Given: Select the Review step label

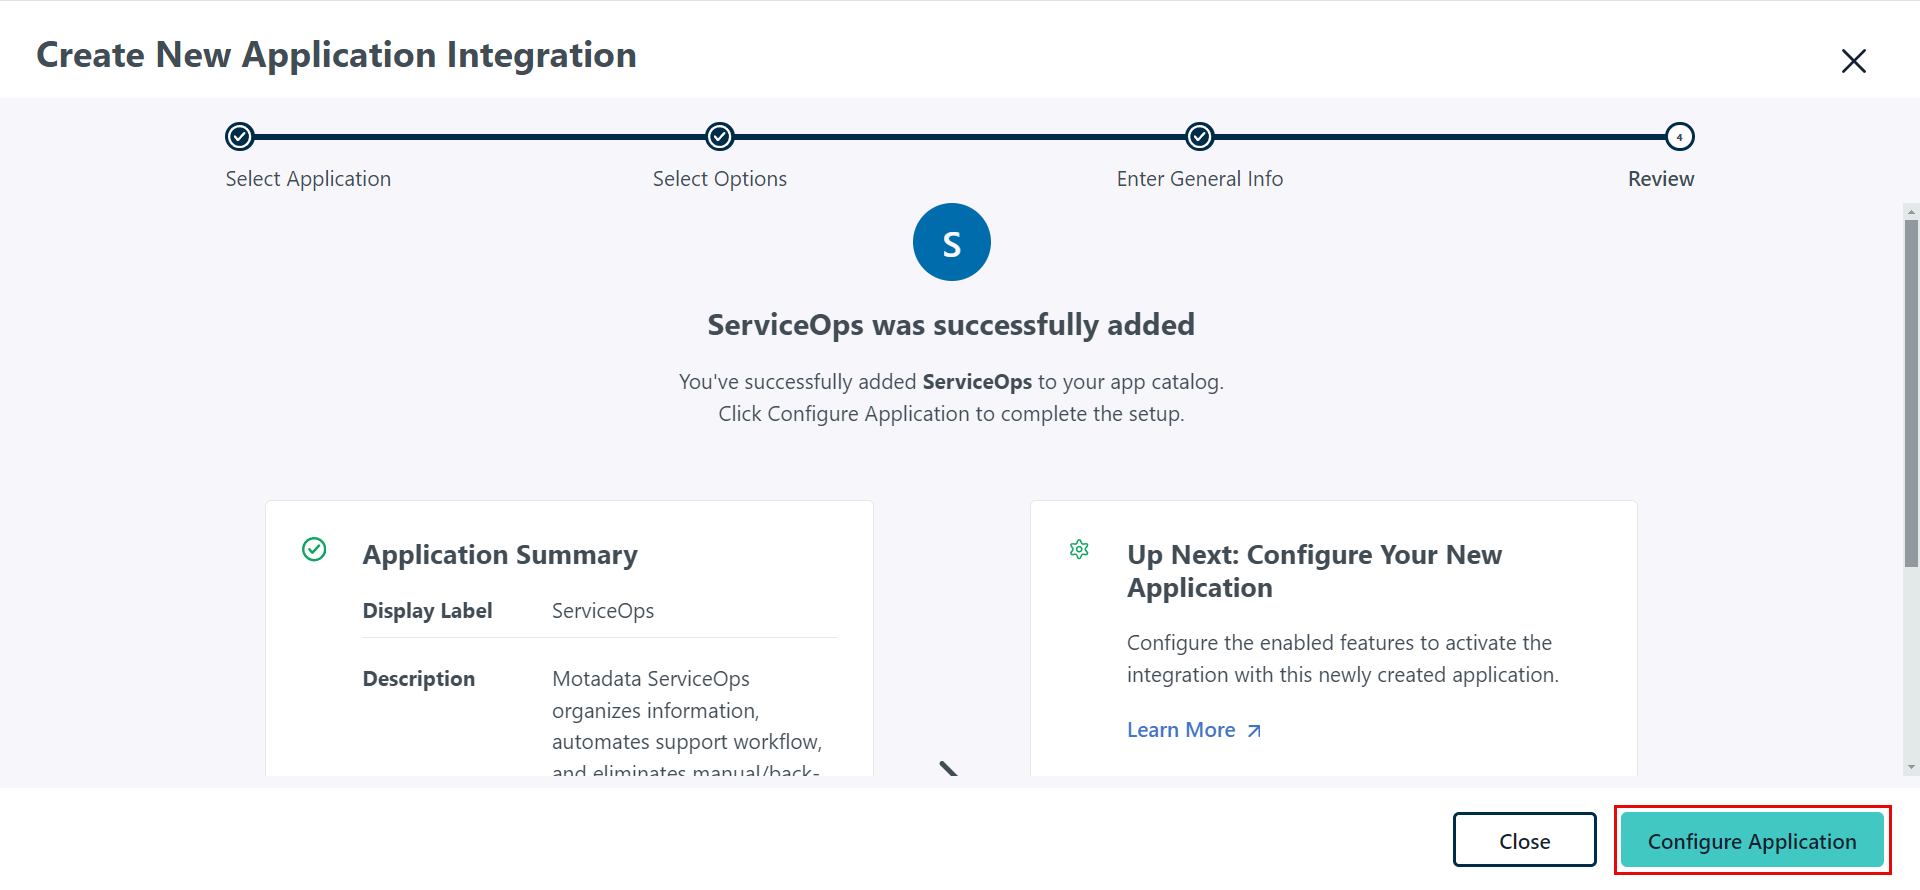Looking at the screenshot, I should 1661,179.
